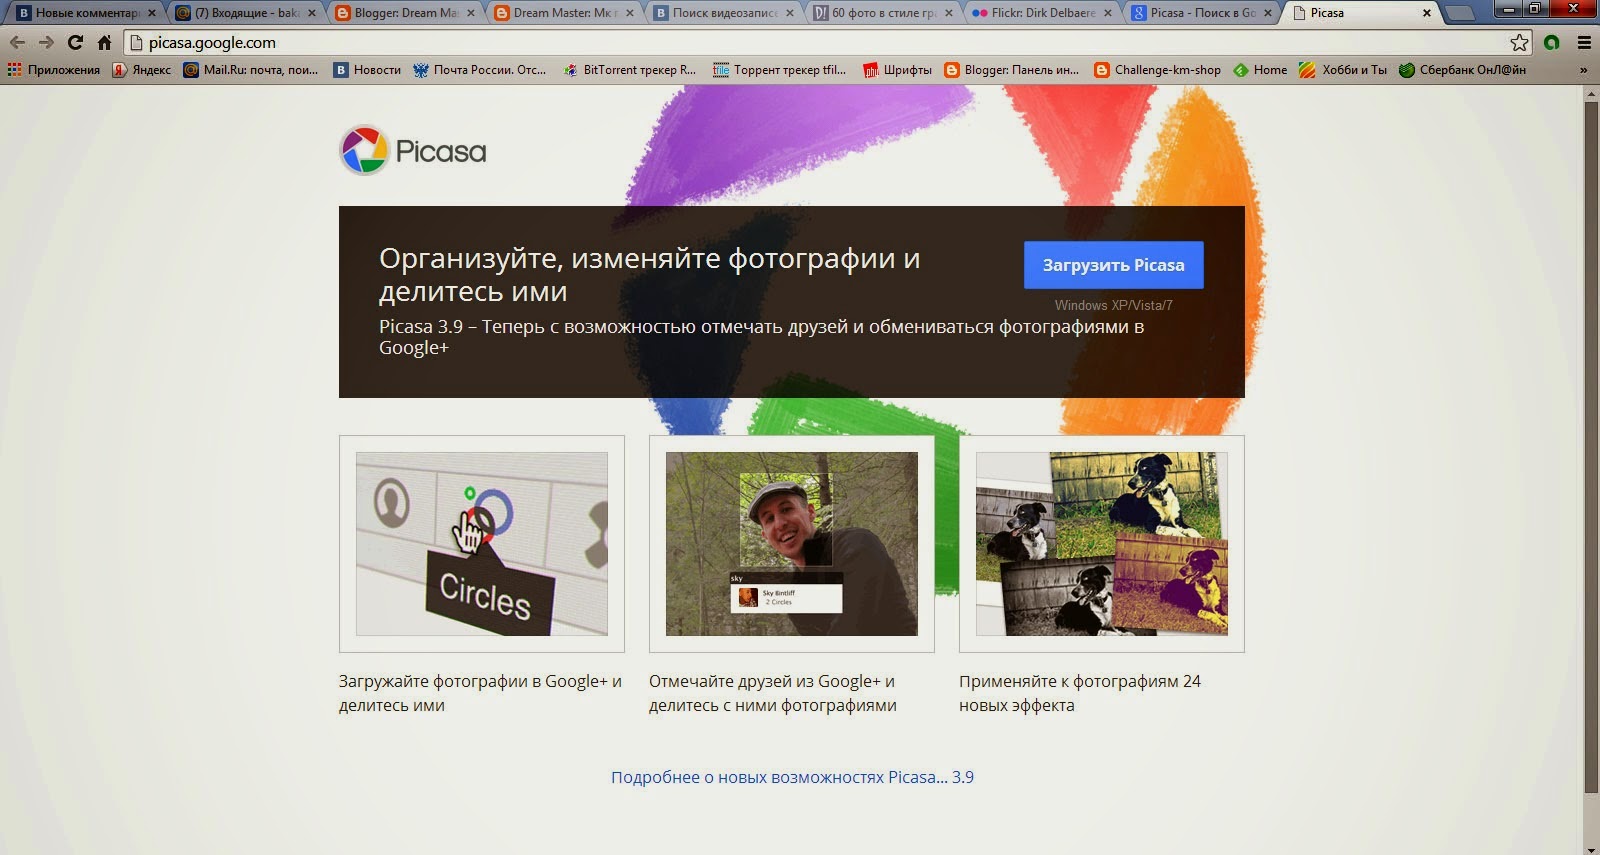Click Загружайте фотографии в Google+ caption
Screen dimensions: 1600x855
click(x=480, y=693)
